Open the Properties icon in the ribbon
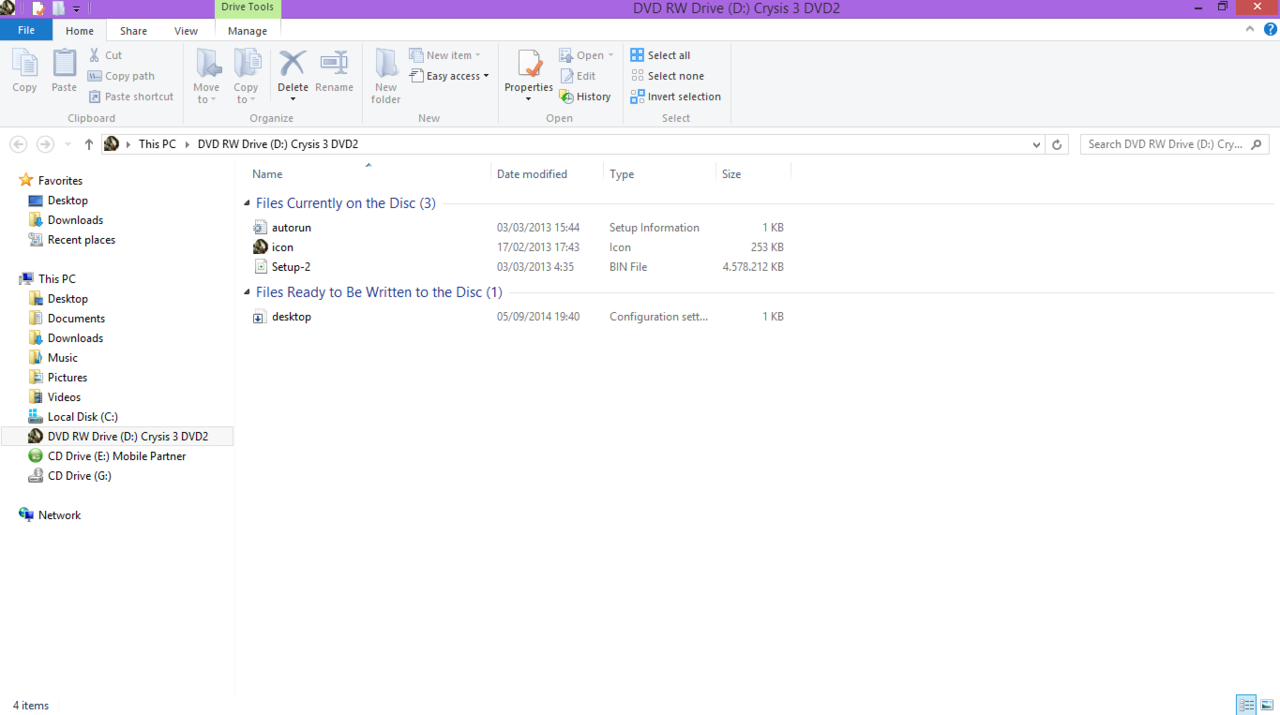 click(529, 64)
